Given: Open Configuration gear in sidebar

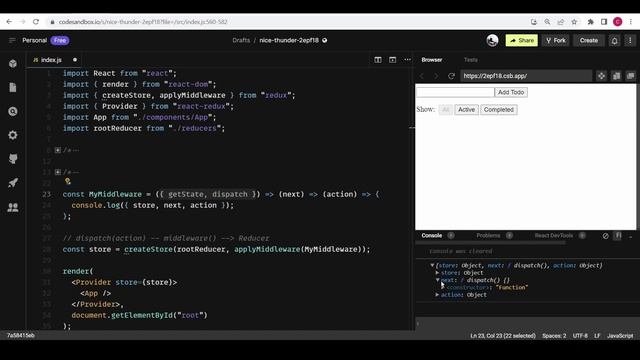Looking at the screenshot, I should click(13, 135).
